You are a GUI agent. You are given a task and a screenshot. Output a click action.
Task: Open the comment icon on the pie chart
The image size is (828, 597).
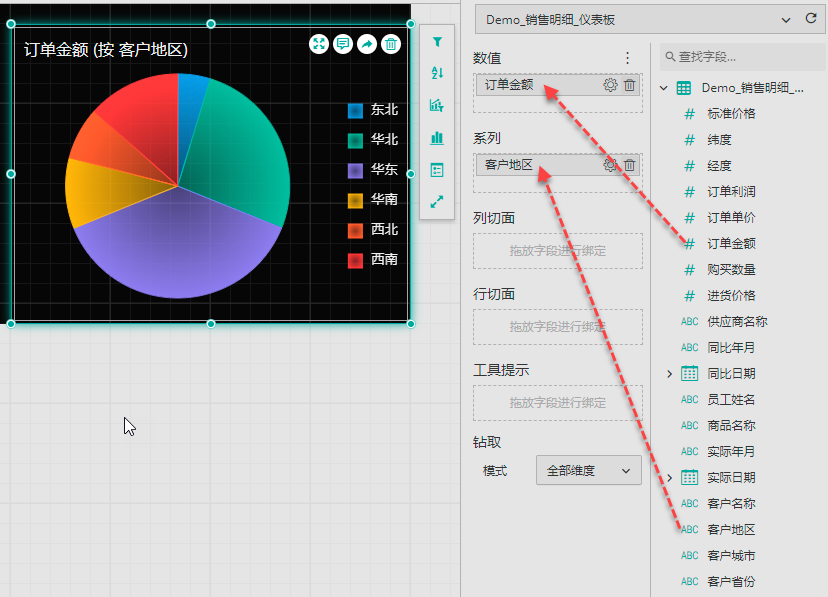[x=343, y=44]
